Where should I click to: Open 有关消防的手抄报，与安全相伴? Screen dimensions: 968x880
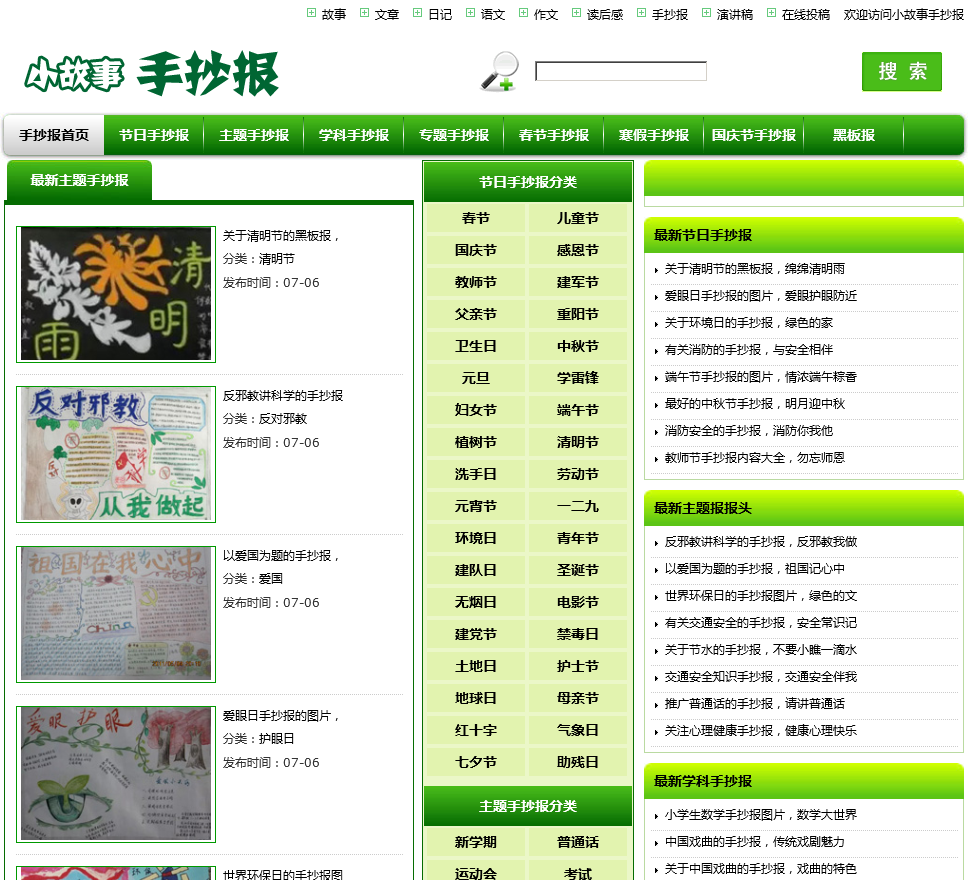click(x=748, y=350)
